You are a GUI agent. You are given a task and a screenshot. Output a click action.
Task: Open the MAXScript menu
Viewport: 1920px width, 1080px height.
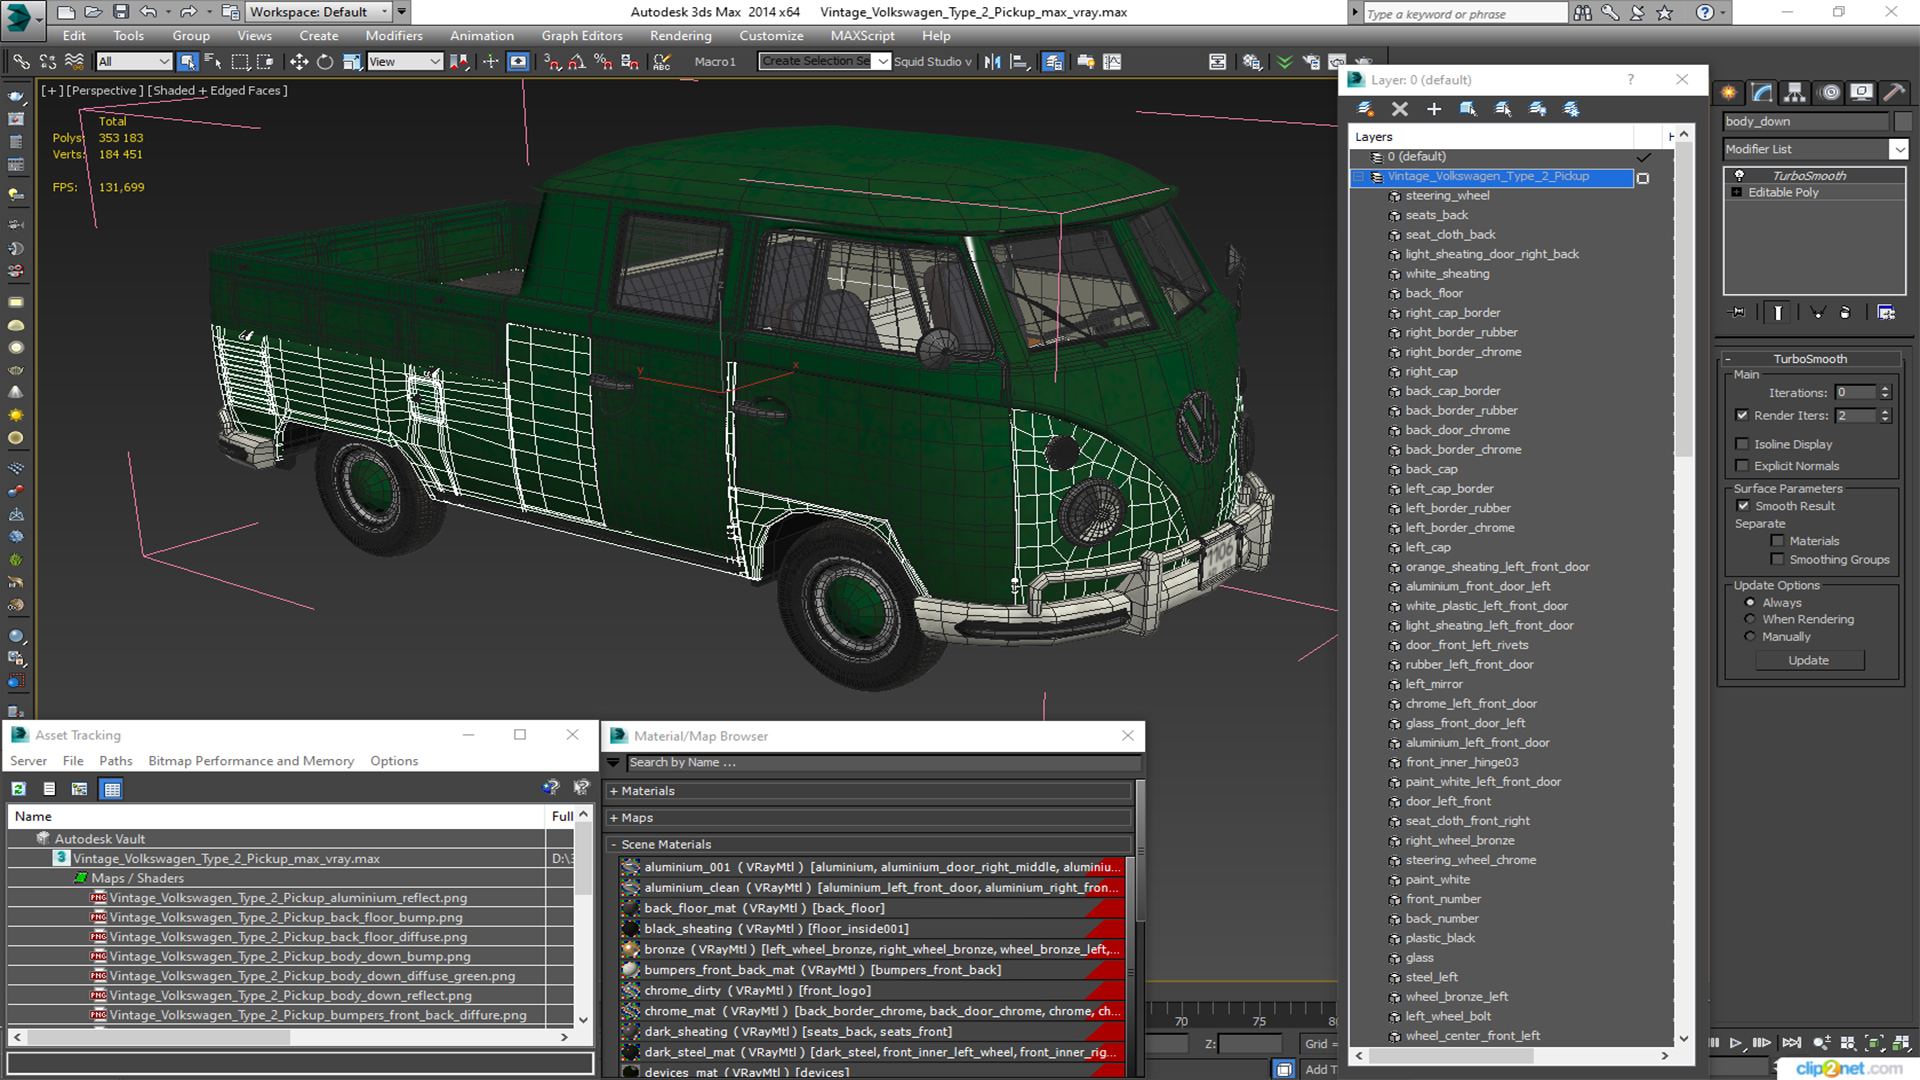(x=862, y=36)
